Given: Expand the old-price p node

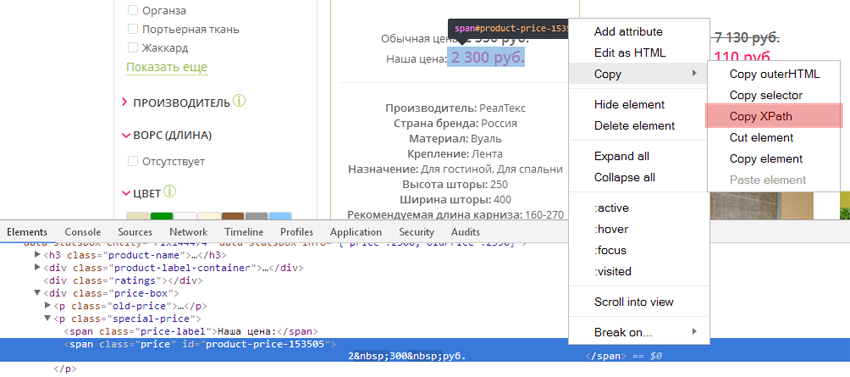Looking at the screenshot, I should [48, 305].
